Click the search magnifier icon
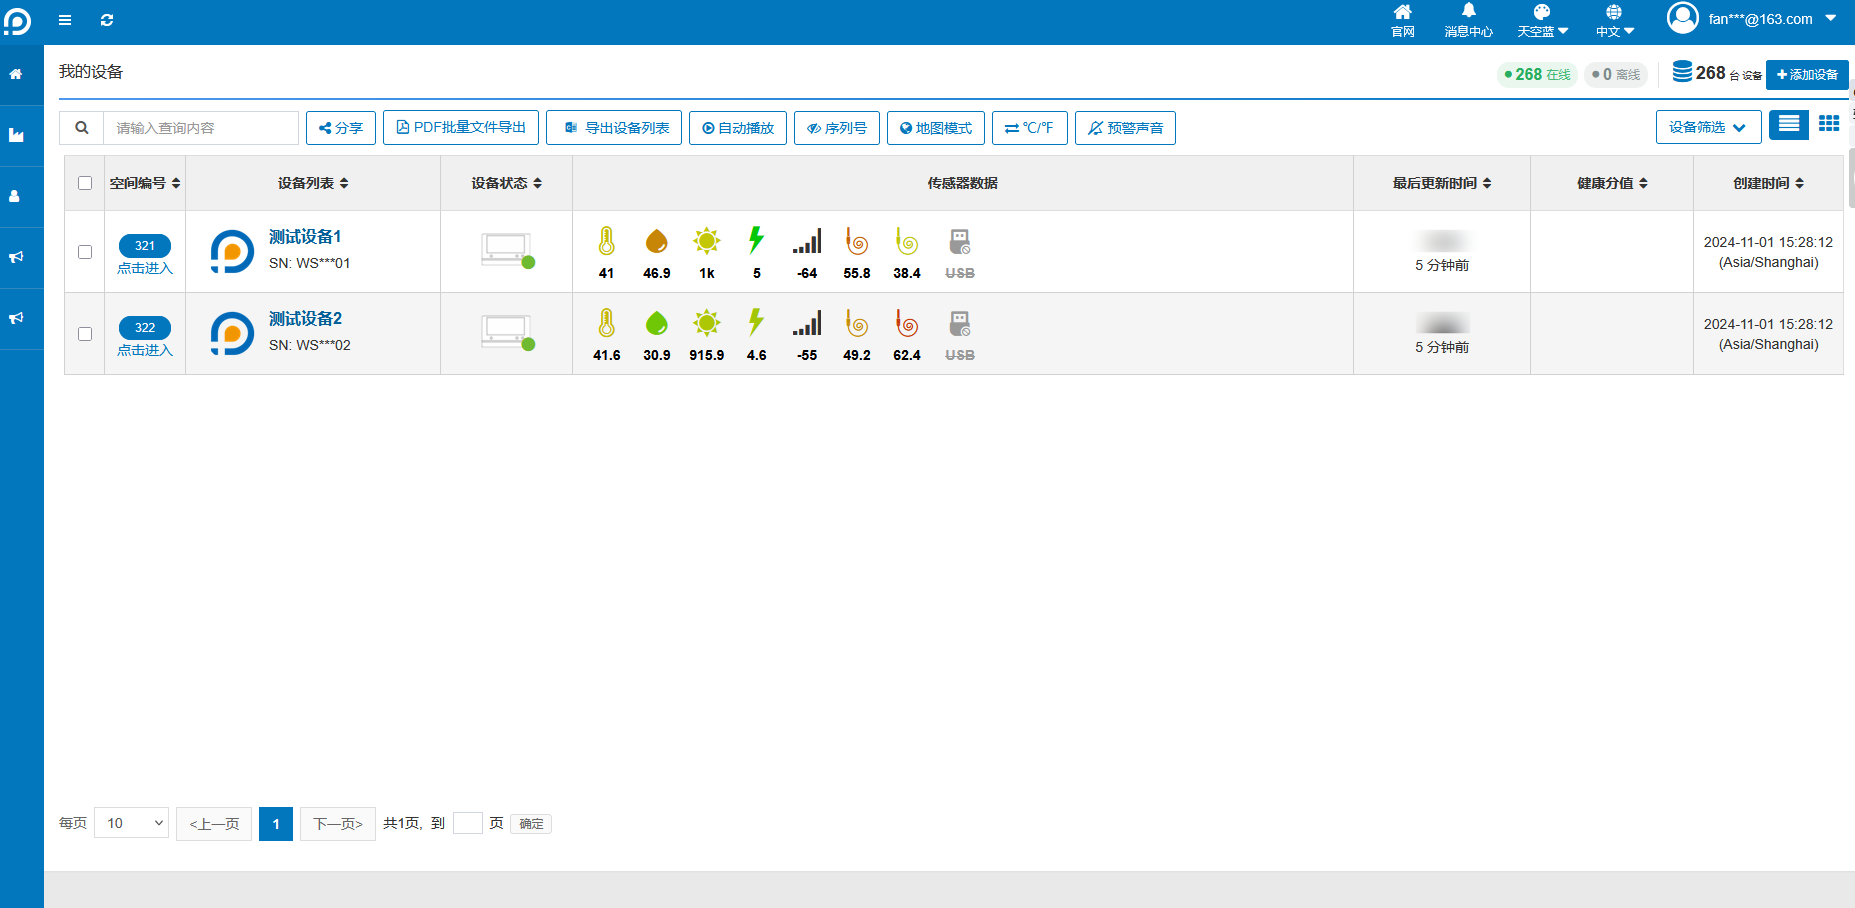This screenshot has width=1855, height=908. 82,128
